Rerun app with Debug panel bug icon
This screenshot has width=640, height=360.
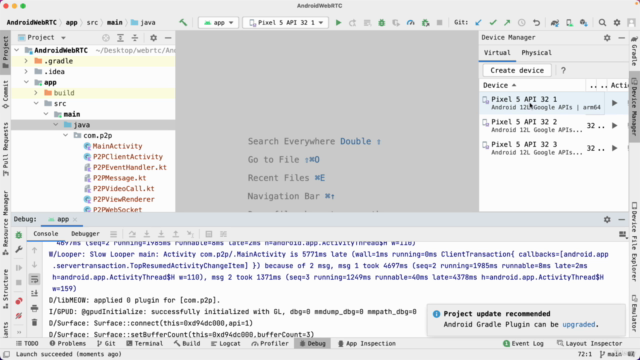point(19,235)
